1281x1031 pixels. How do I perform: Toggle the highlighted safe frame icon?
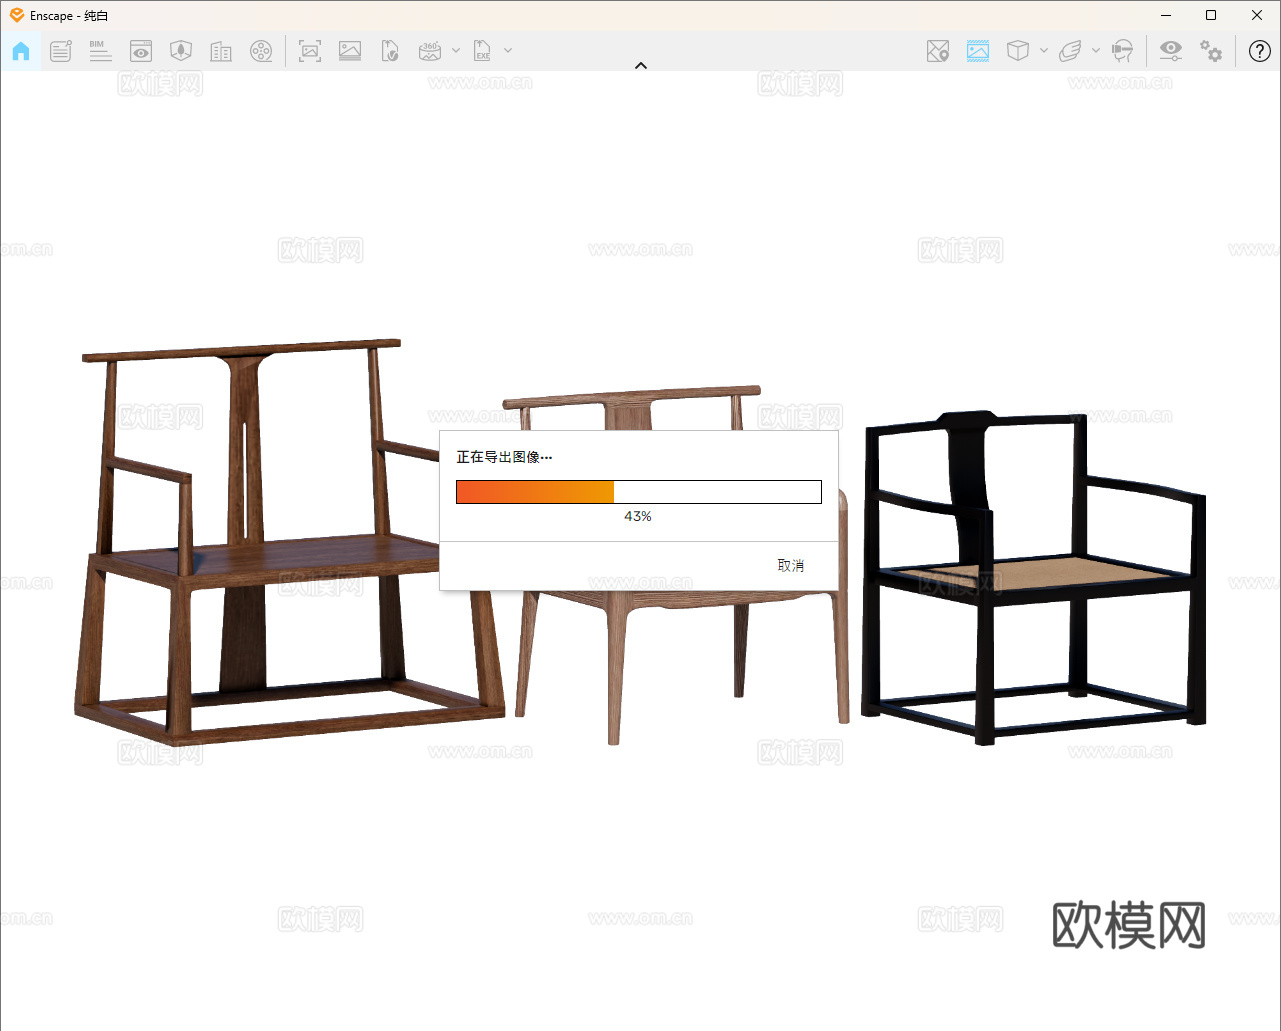[978, 51]
